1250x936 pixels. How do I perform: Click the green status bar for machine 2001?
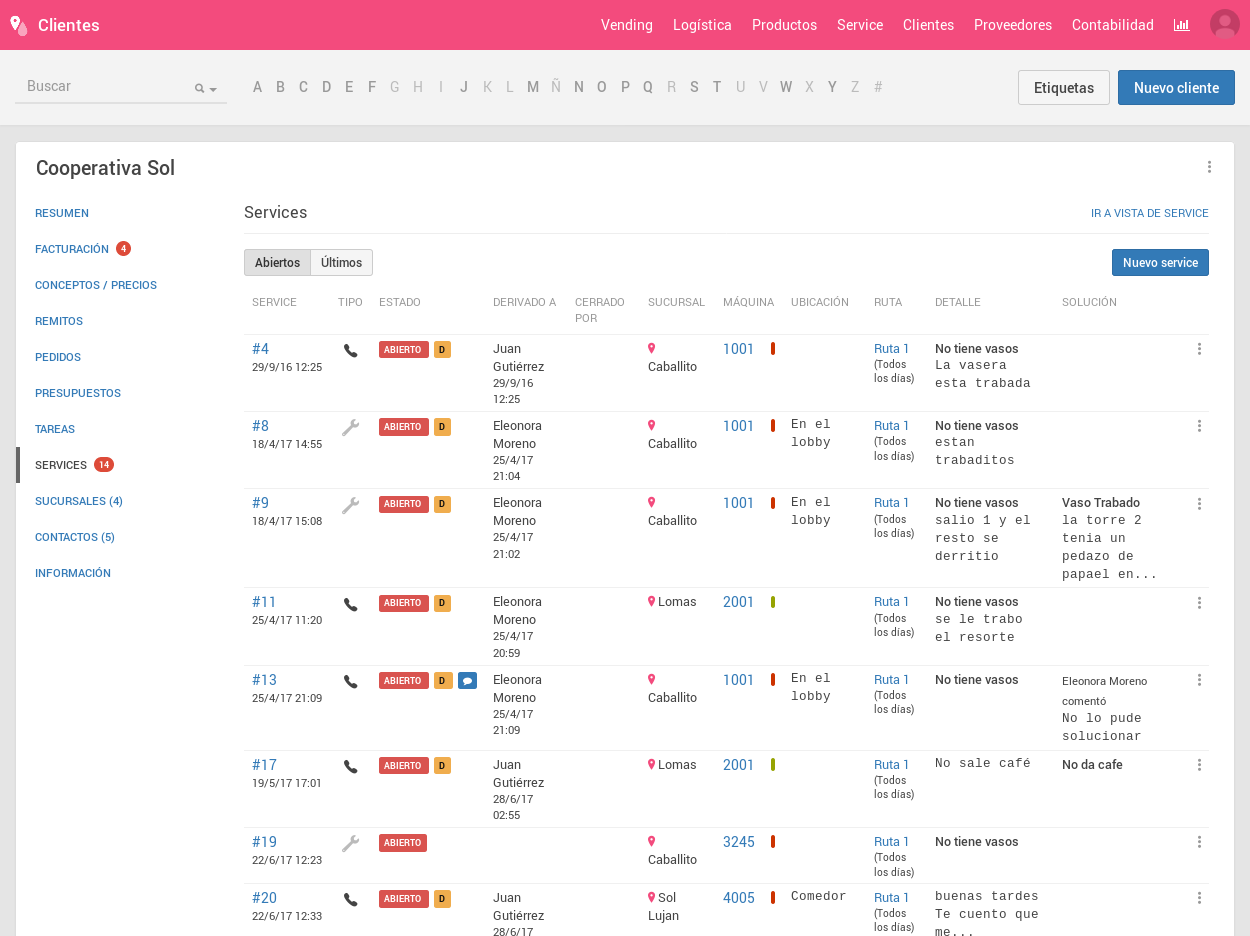tap(773, 602)
